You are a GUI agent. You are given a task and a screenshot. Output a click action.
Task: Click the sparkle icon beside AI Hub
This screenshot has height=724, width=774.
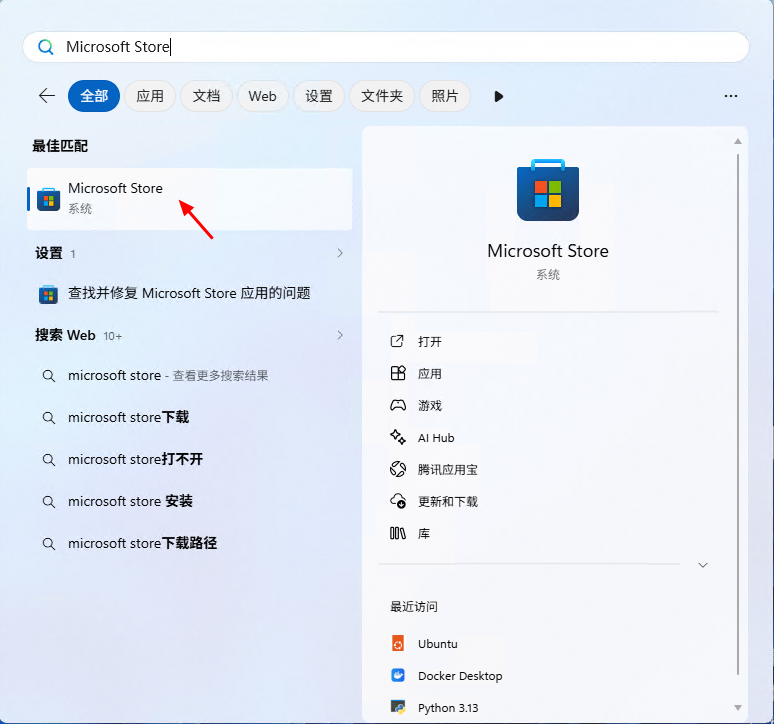pyautogui.click(x=398, y=437)
